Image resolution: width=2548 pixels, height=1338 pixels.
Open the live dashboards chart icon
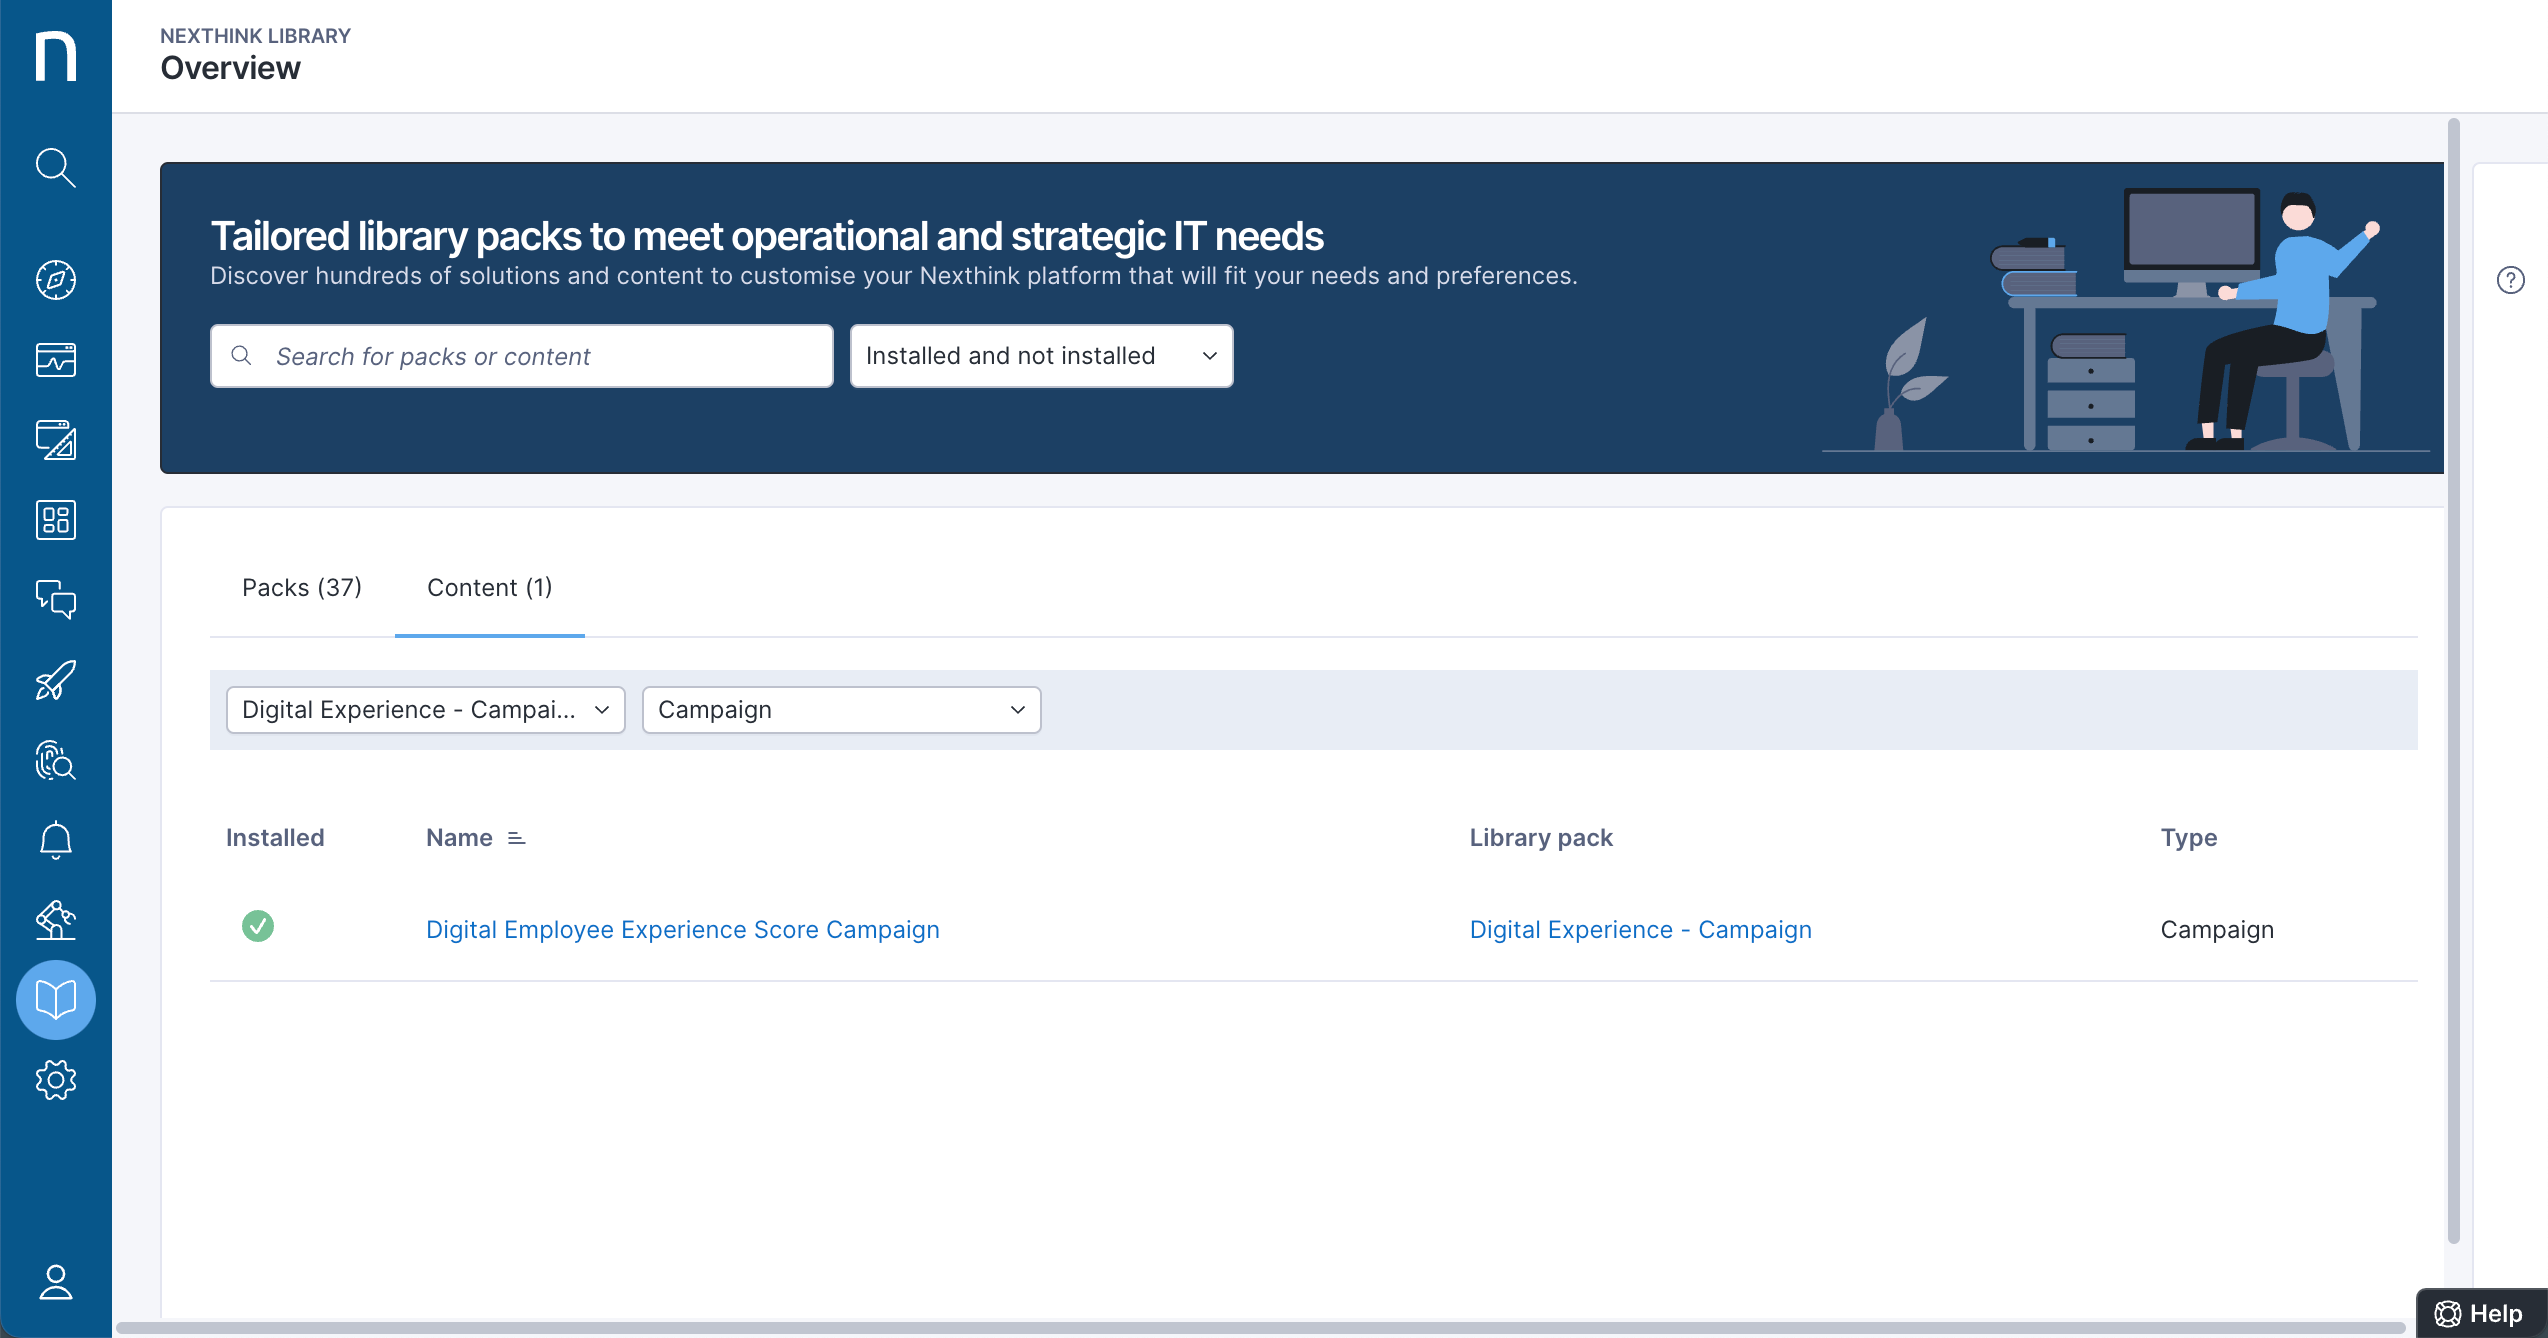click(x=55, y=360)
